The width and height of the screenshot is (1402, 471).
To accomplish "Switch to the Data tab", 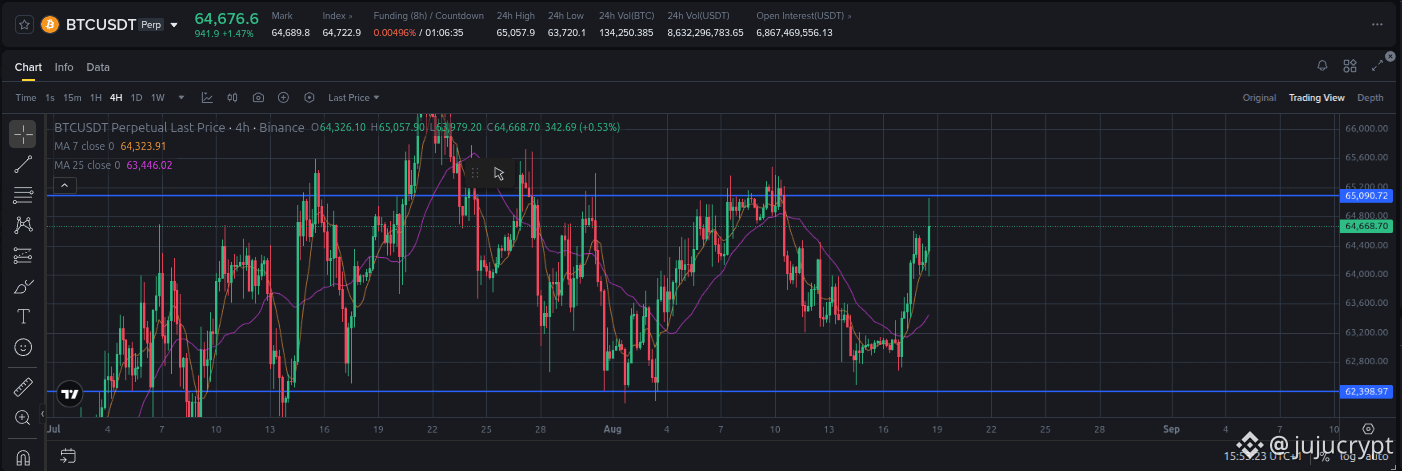I will [98, 67].
